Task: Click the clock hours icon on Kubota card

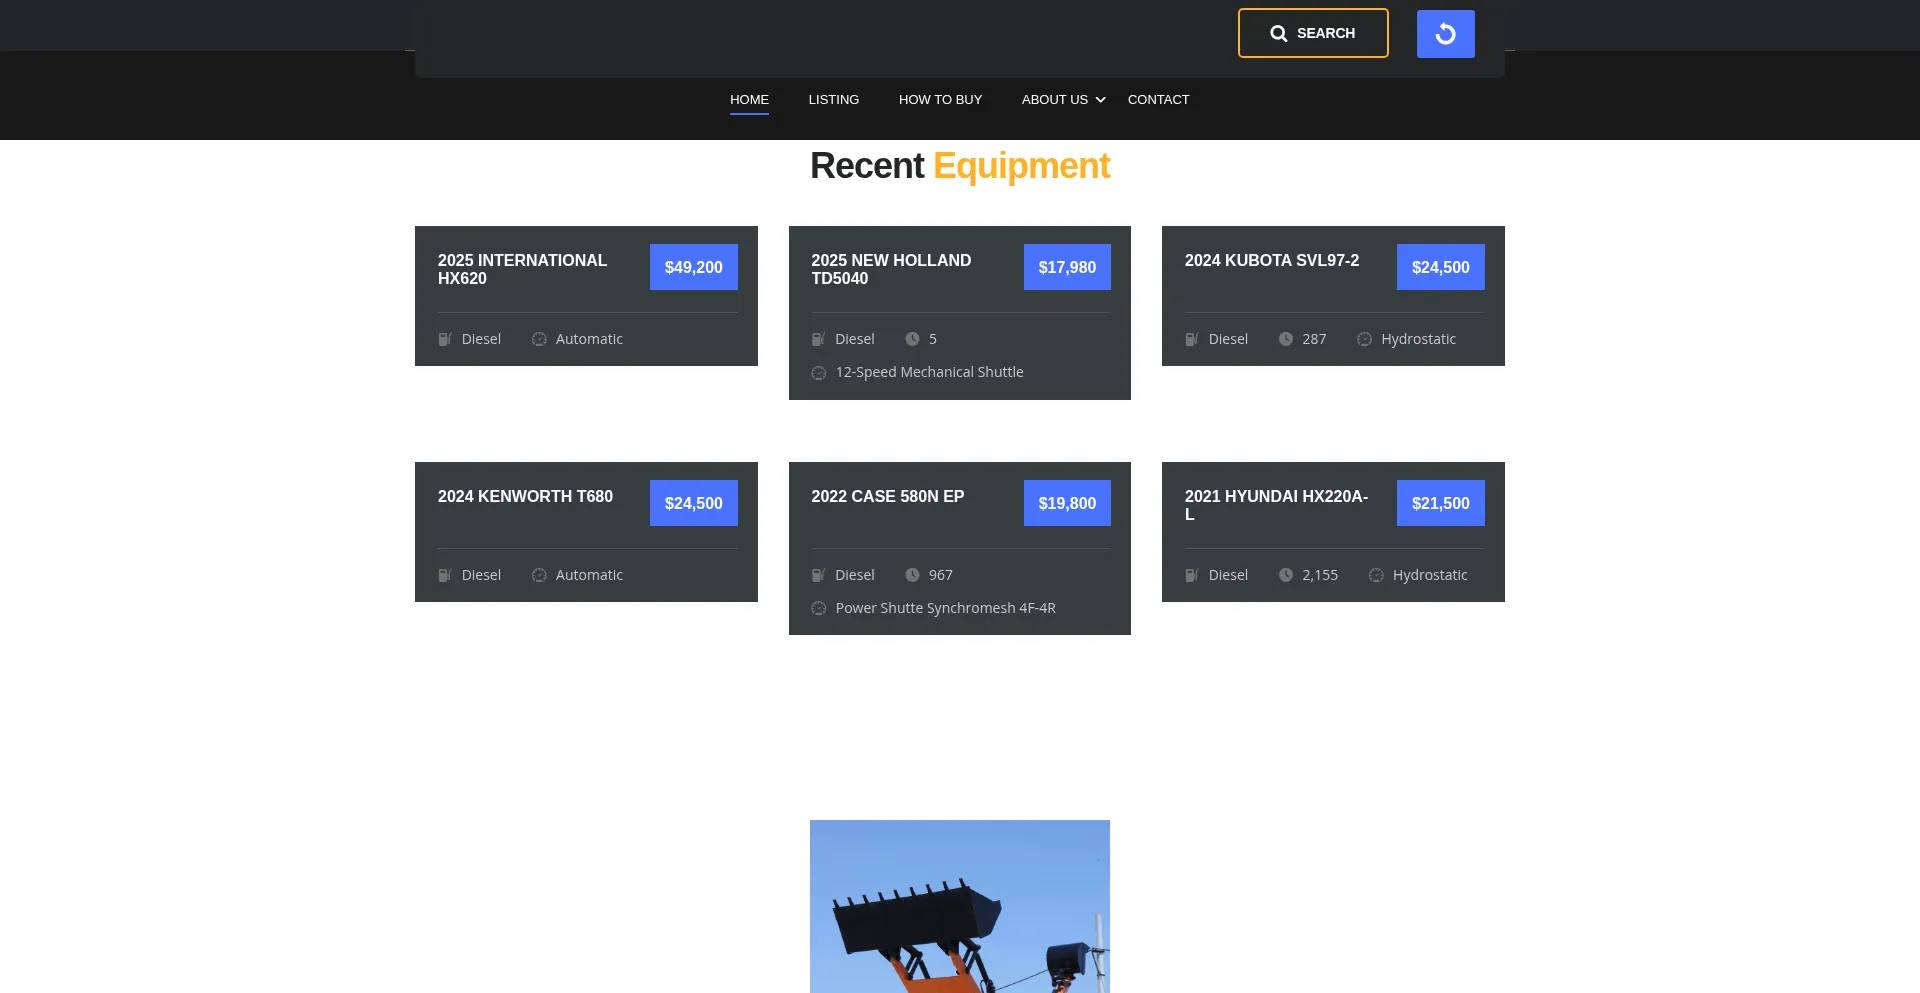Action: coord(1285,340)
